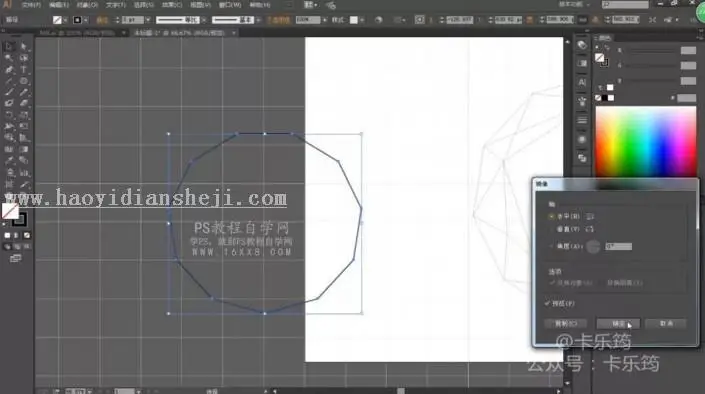Pick a color from the RGB spectrum
This screenshot has width=705, height=394.
click(x=646, y=141)
